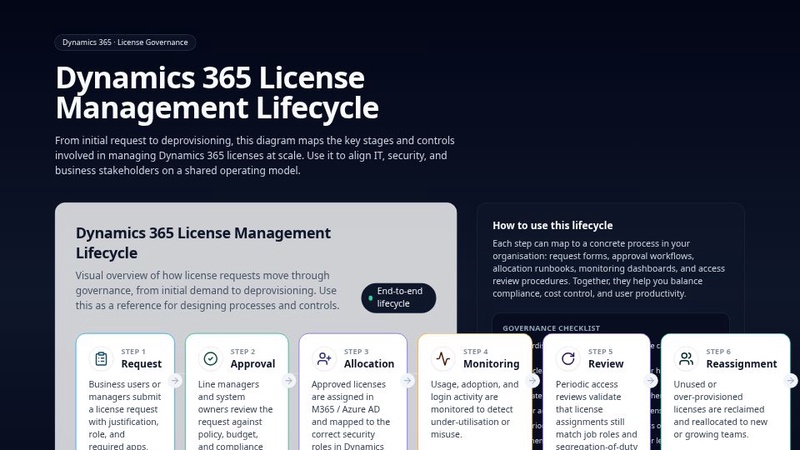Click the Dynamics 365 · License Governance tag

(x=125, y=42)
